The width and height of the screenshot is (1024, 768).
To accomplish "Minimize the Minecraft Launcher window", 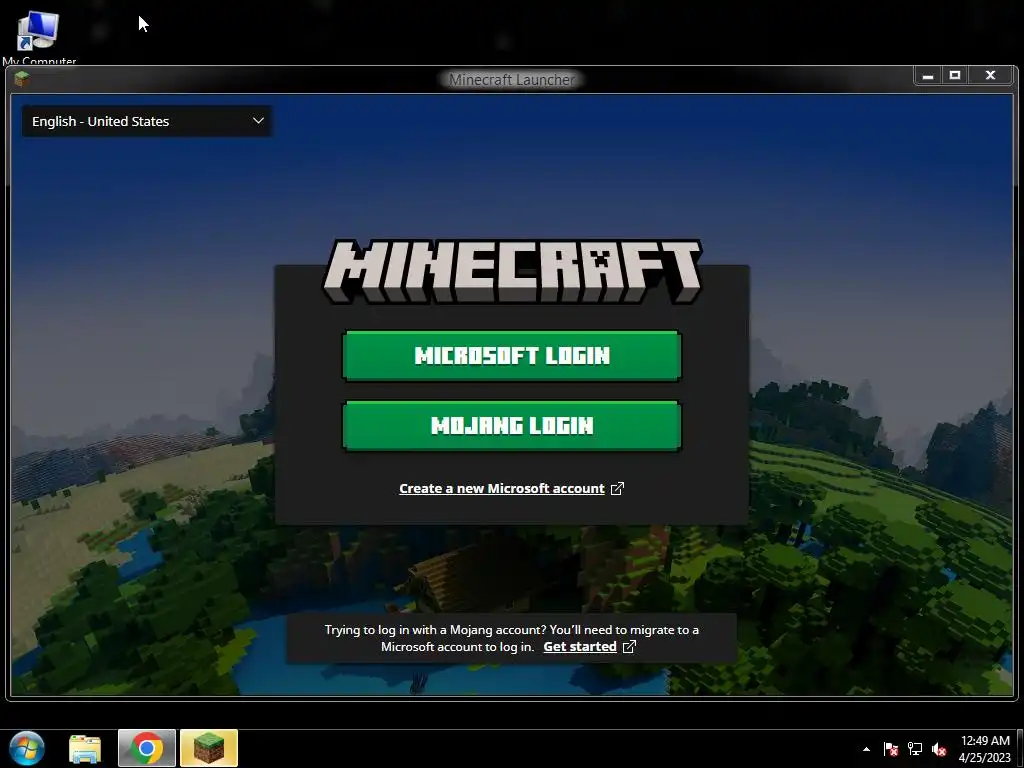I will (x=928, y=76).
